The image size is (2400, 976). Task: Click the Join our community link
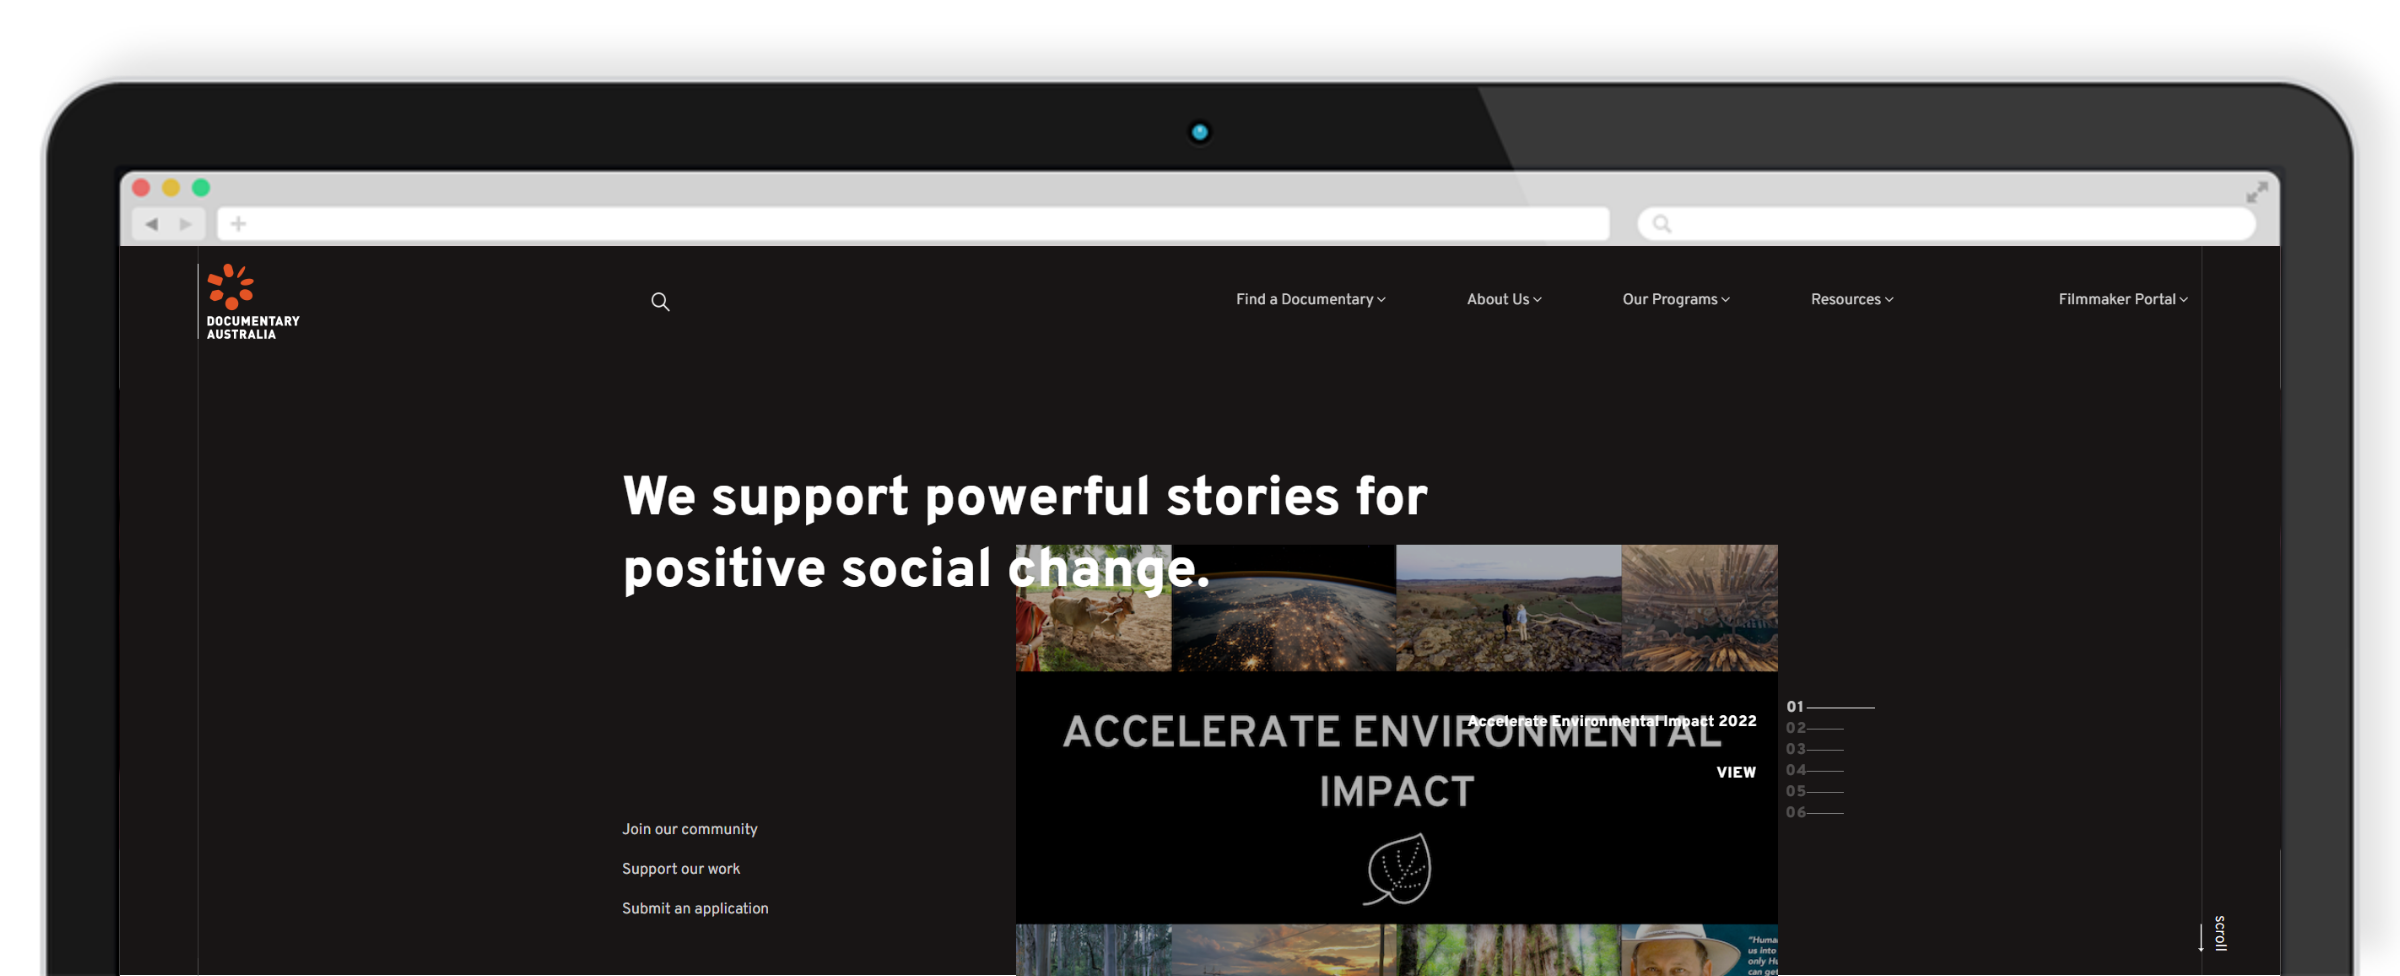click(690, 829)
